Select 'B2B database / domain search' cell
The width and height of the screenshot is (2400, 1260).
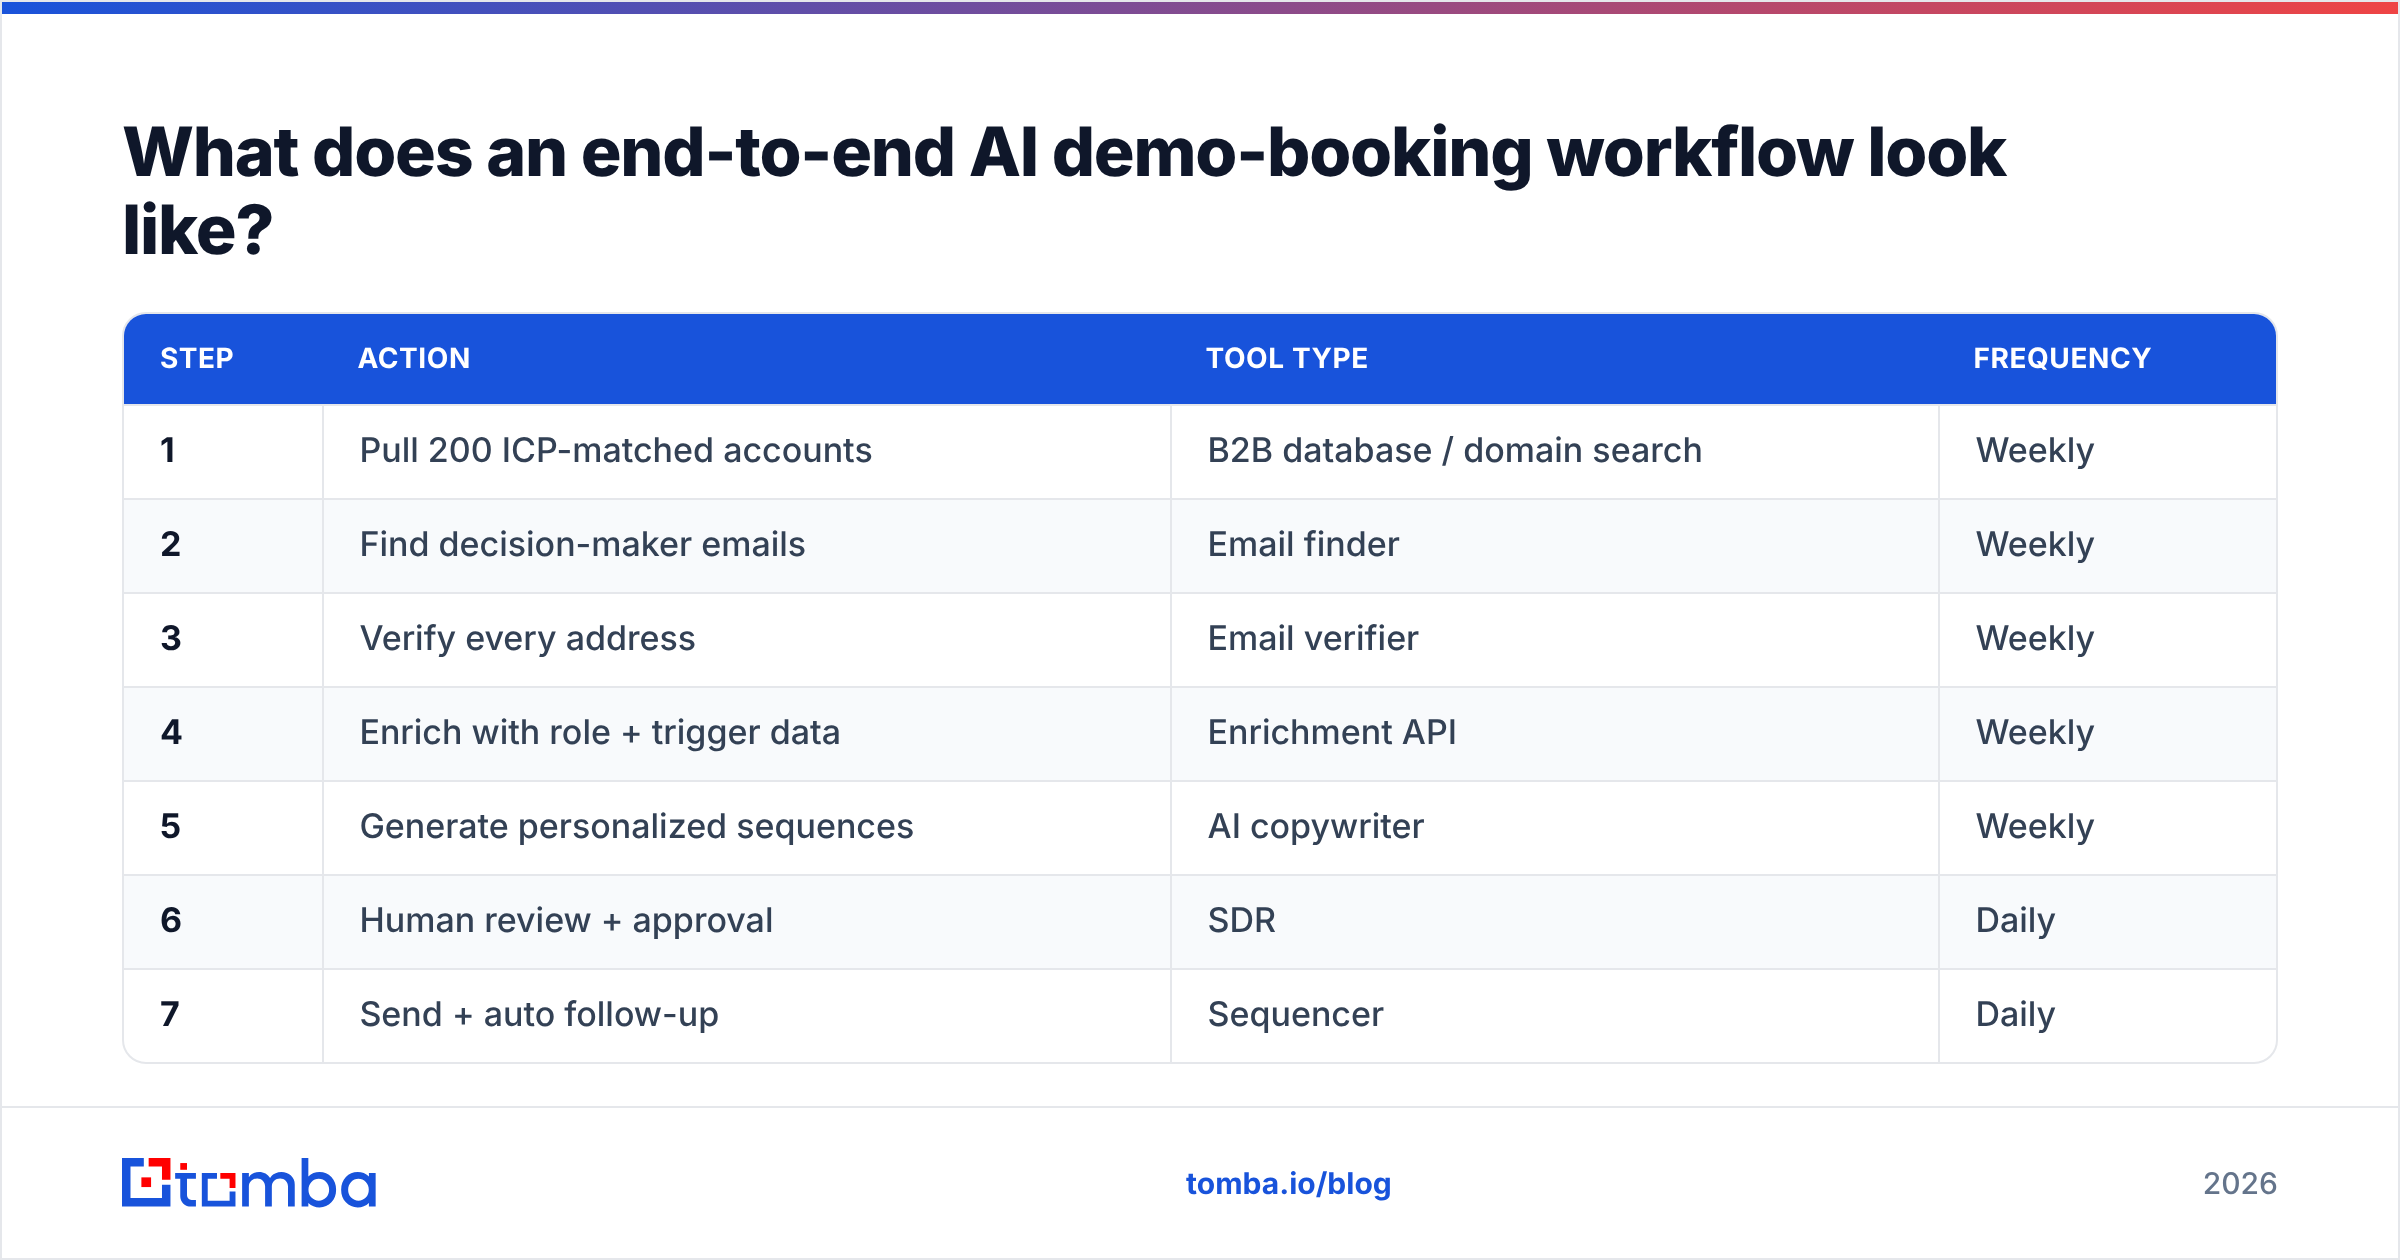click(1555, 451)
